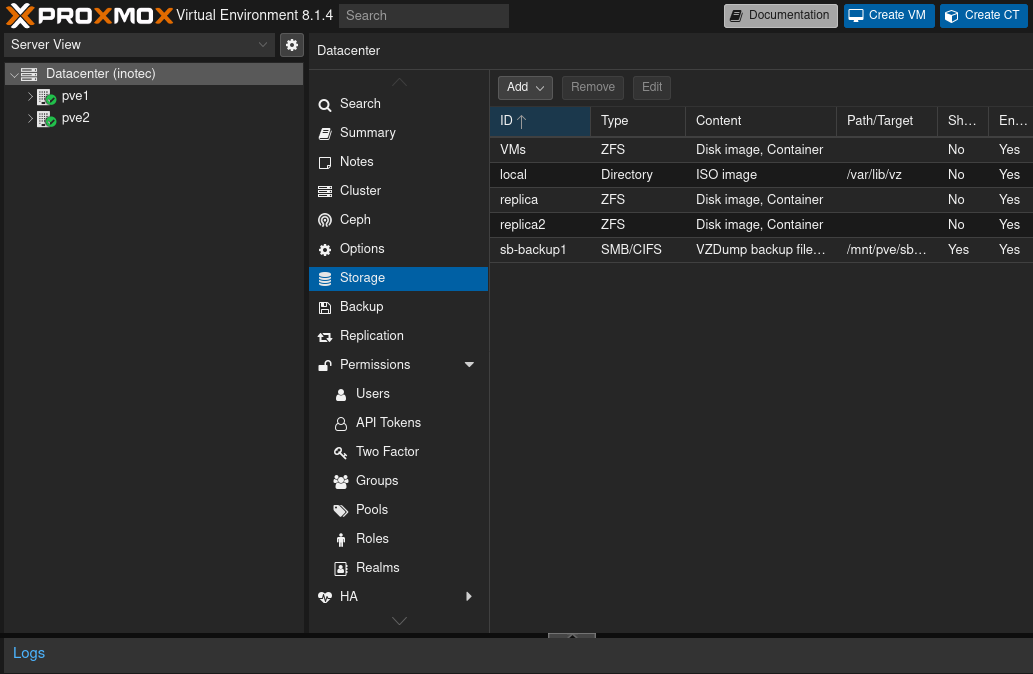Click the Create CT button

[984, 16]
